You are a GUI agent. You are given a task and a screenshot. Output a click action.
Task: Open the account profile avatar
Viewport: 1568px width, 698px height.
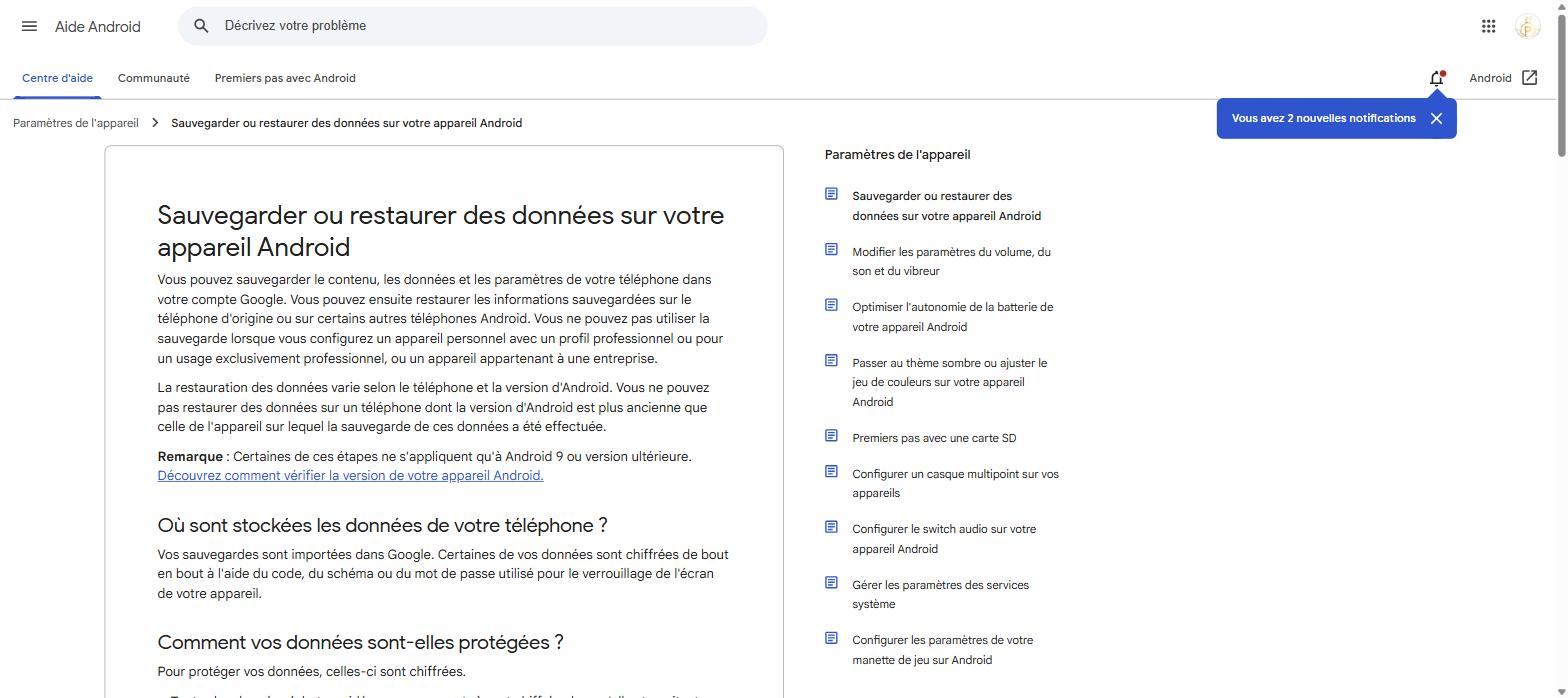1527,26
